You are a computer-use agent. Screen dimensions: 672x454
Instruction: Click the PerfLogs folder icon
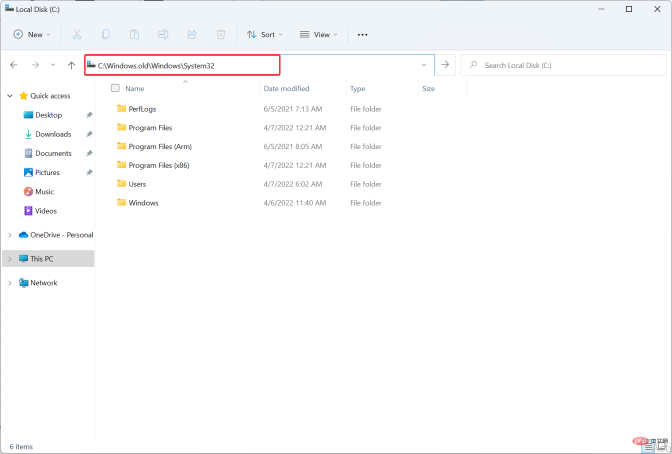(121, 108)
